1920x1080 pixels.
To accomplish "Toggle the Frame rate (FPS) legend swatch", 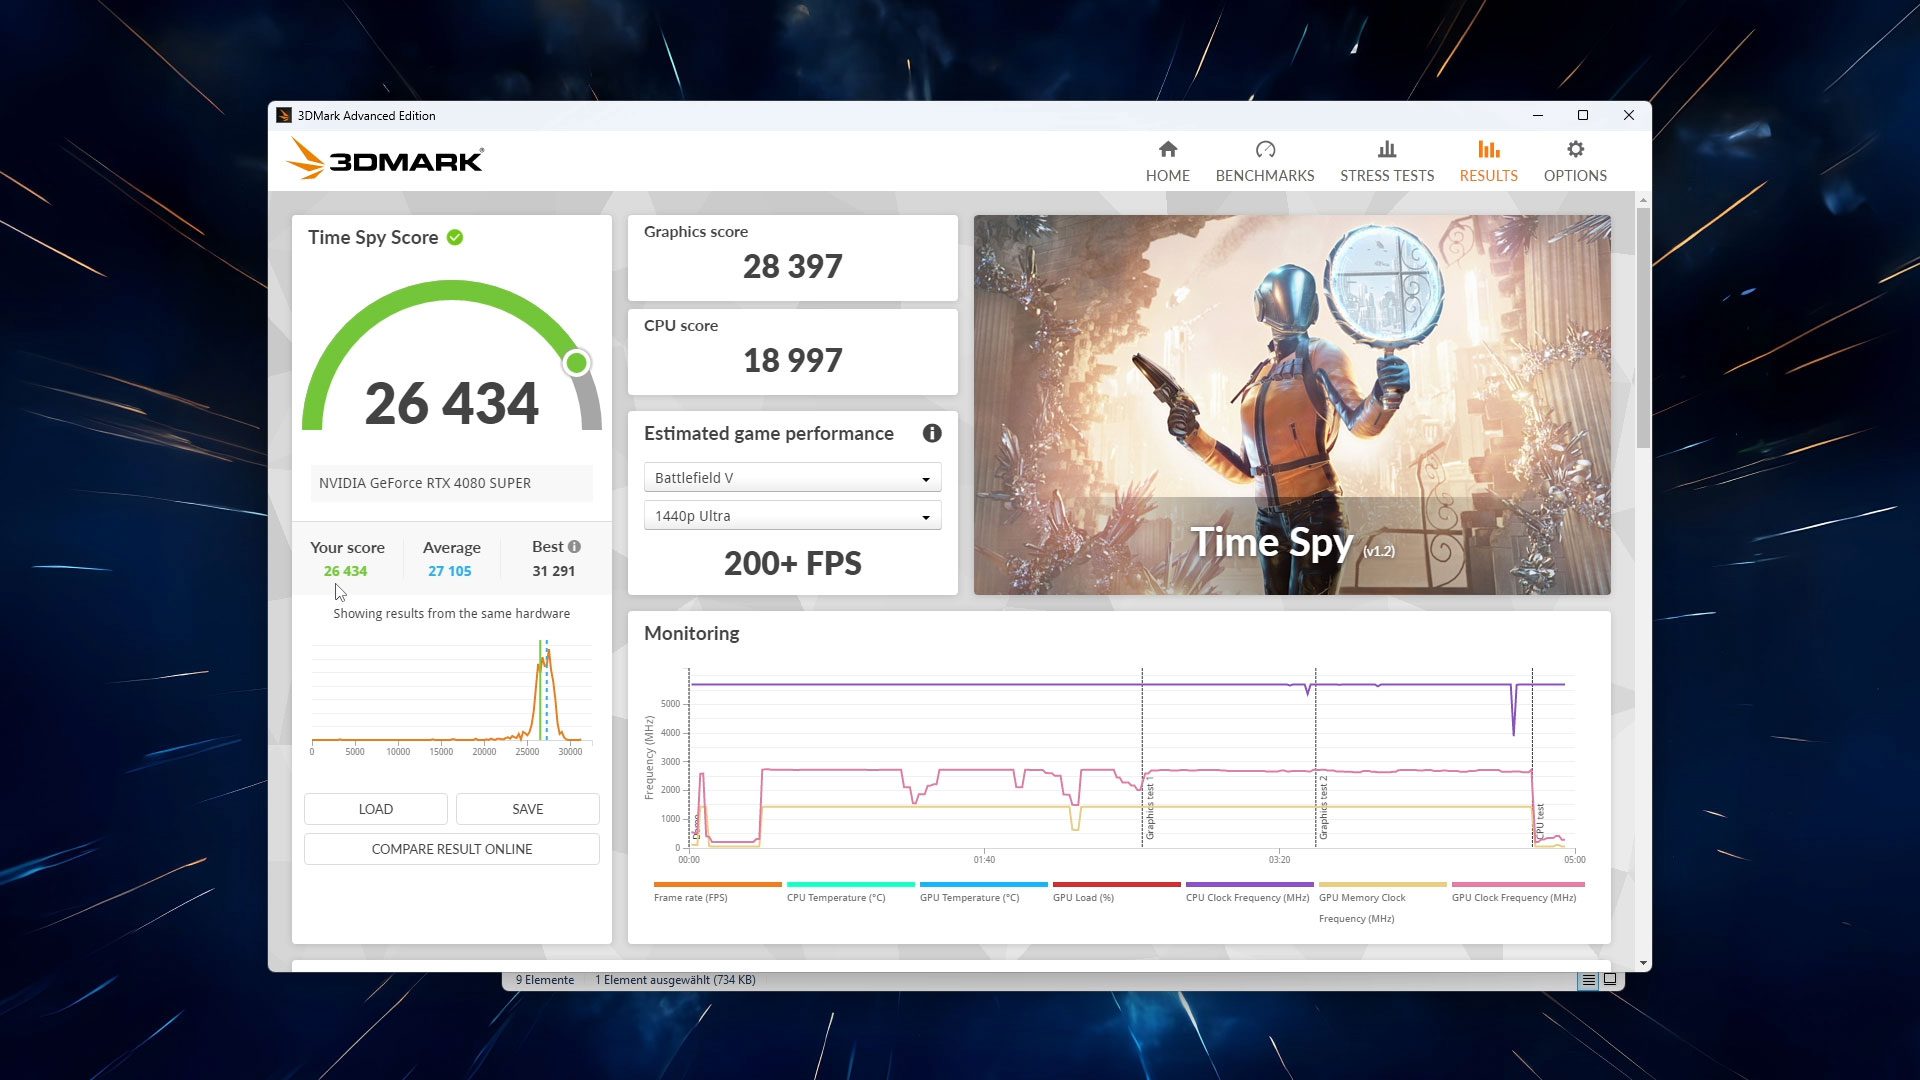I will click(x=717, y=885).
